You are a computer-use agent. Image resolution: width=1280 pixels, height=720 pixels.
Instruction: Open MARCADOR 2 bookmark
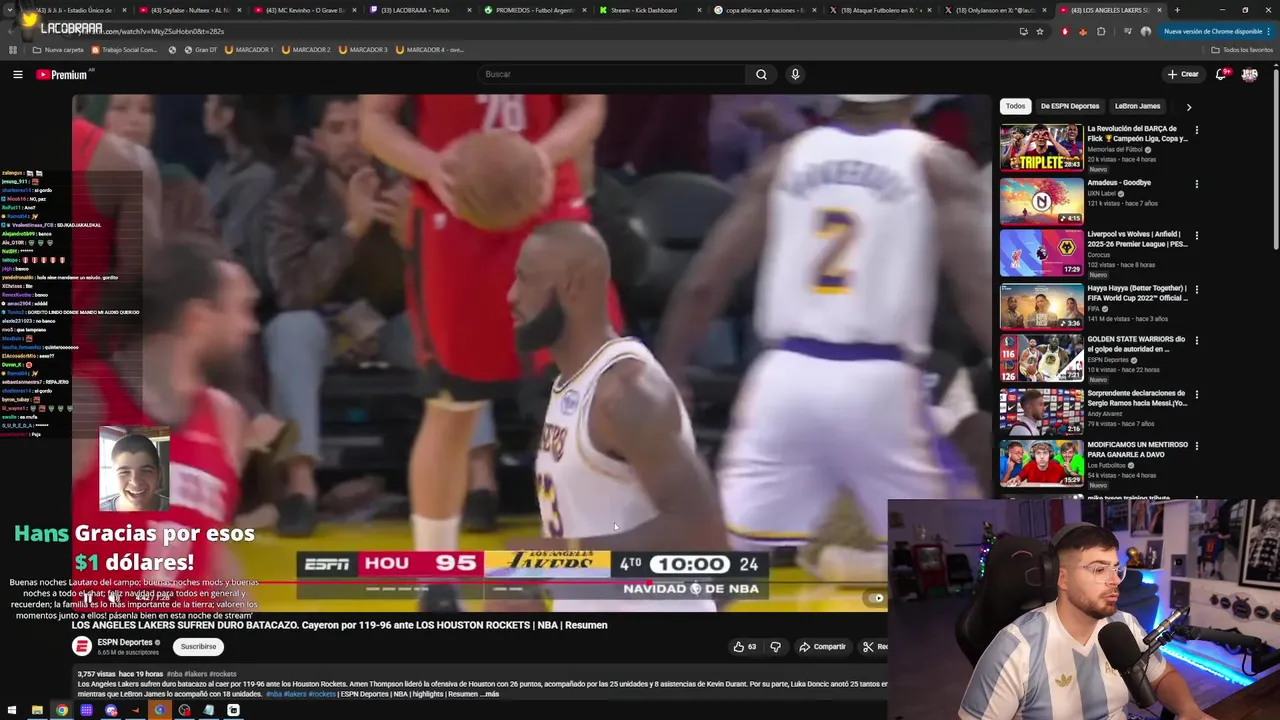click(x=305, y=49)
